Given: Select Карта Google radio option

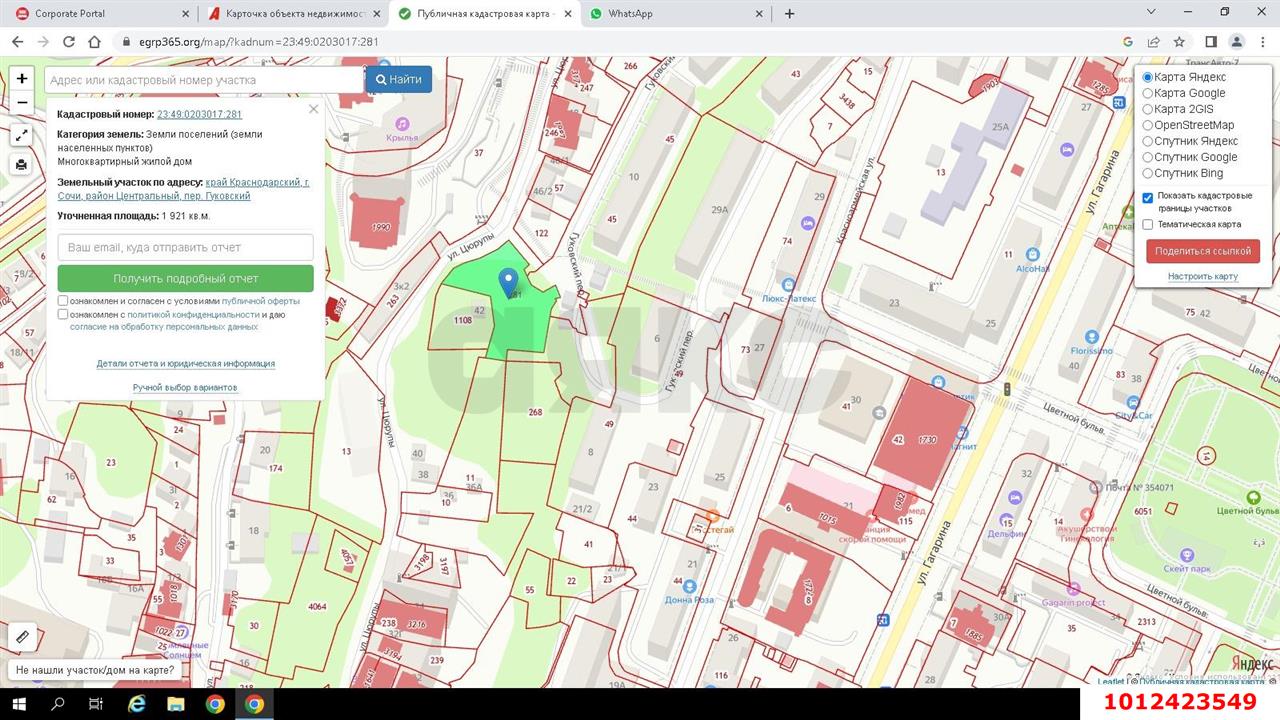Looking at the screenshot, I should [x=1148, y=93].
